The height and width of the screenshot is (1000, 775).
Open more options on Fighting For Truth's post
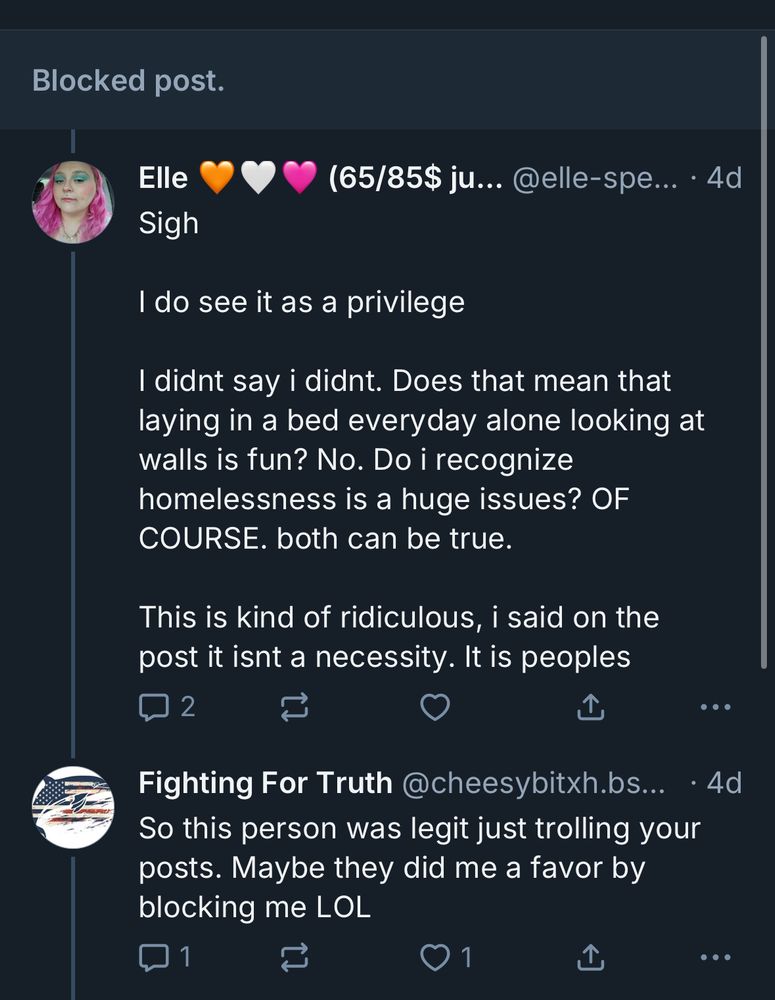(x=716, y=957)
